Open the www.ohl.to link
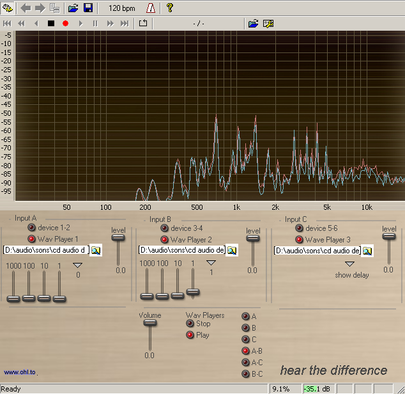405x394 pixels. pyautogui.click(x=20, y=372)
